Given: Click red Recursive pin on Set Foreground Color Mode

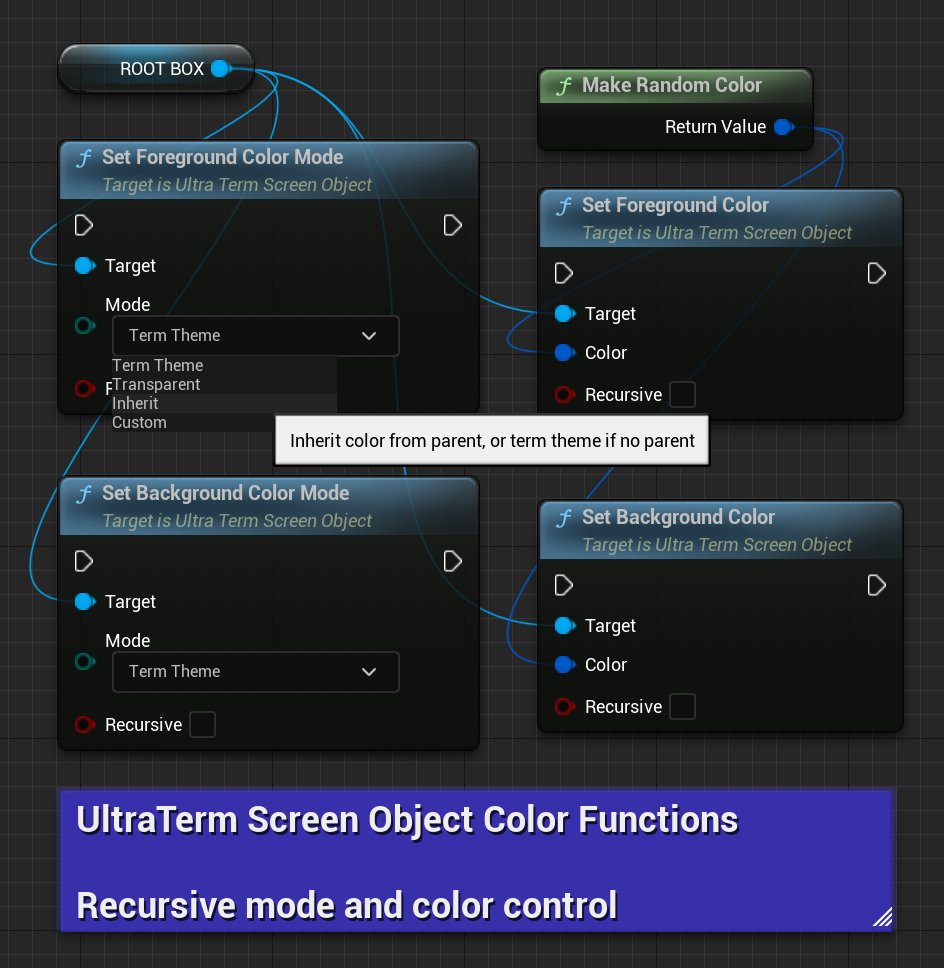Looking at the screenshot, I should coord(85,388).
